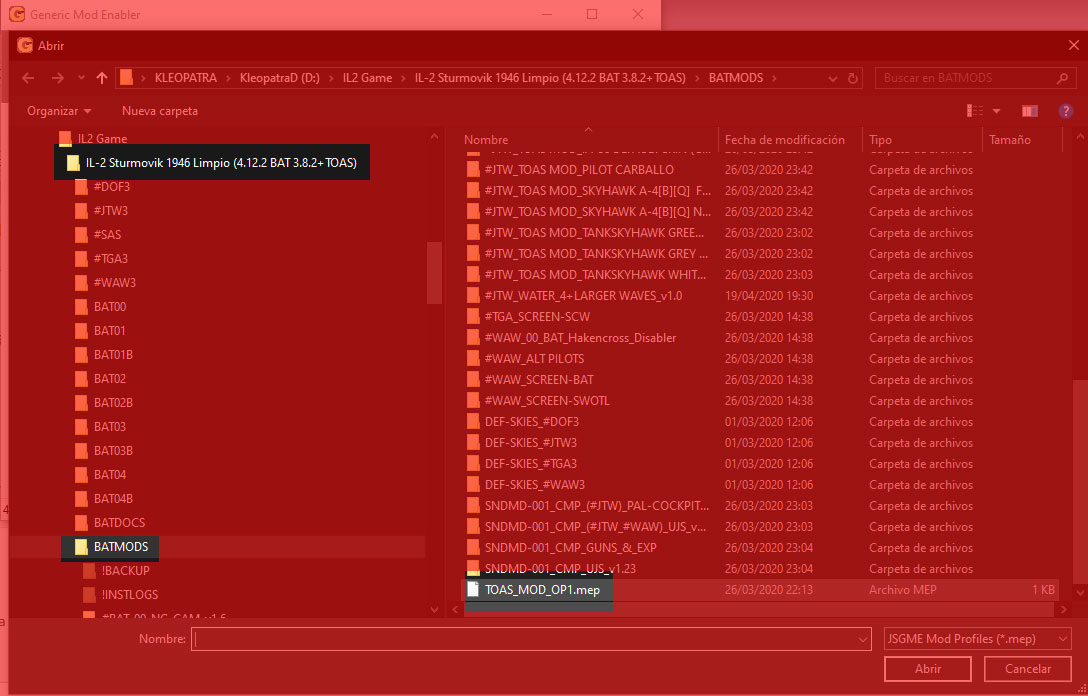The image size is (1088, 696).
Task: Click the folder tree vertical scrollbar
Action: point(434,273)
